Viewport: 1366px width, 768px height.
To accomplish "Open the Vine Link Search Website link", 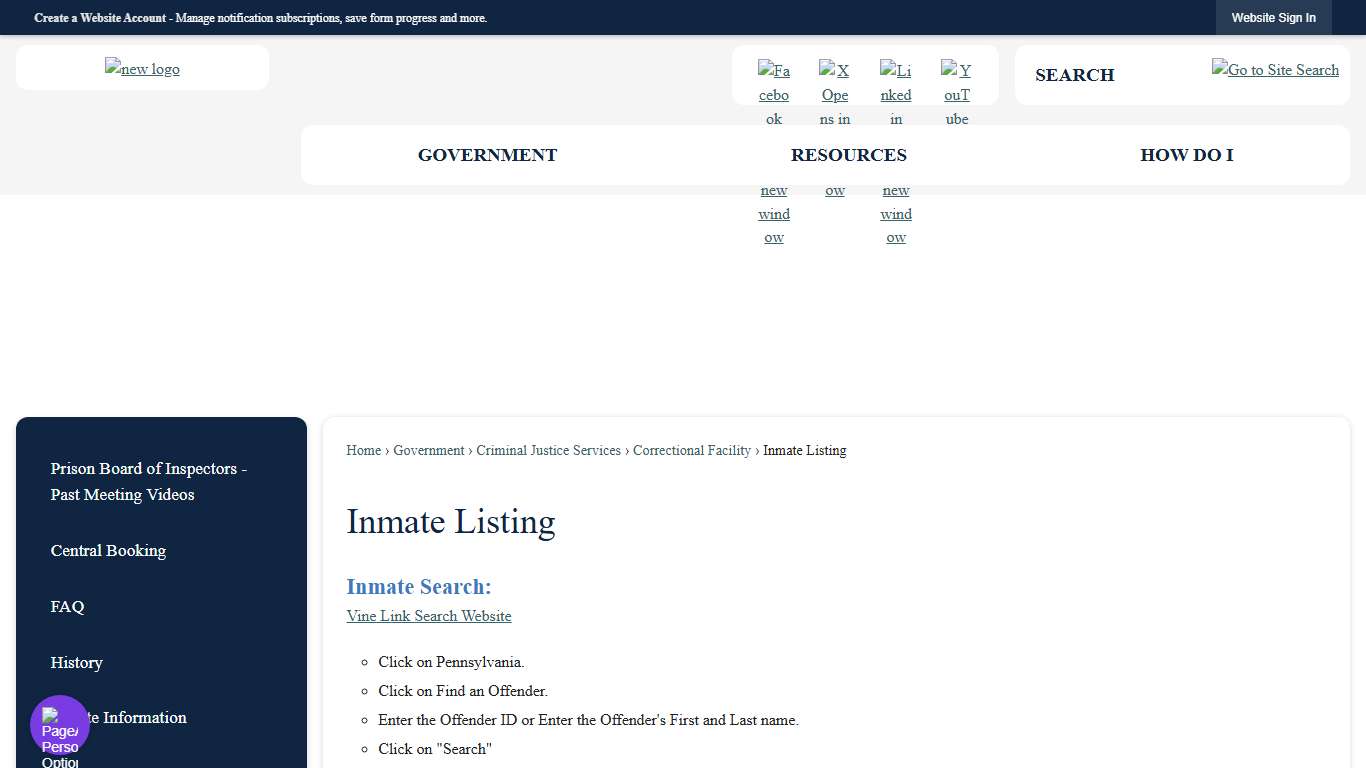I will point(429,616).
